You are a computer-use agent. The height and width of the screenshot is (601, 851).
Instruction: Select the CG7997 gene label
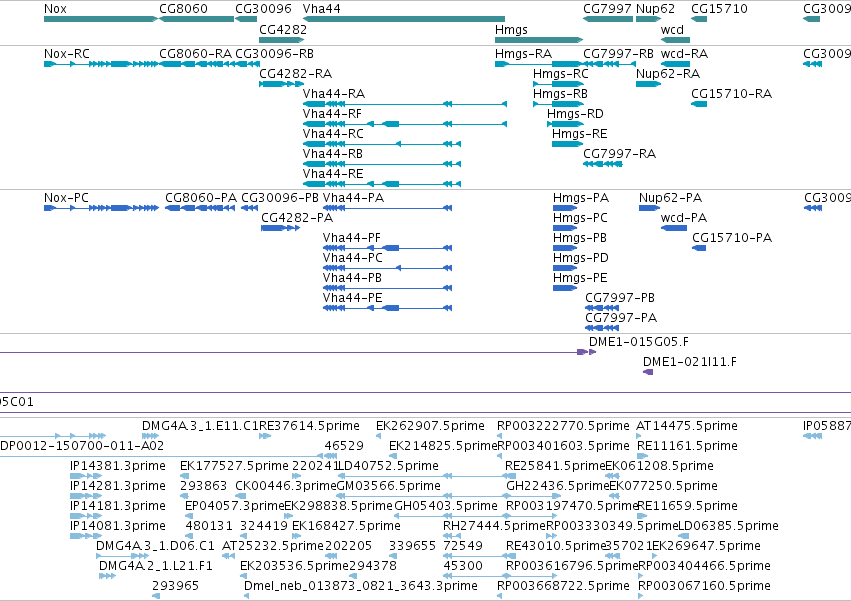pos(607,9)
